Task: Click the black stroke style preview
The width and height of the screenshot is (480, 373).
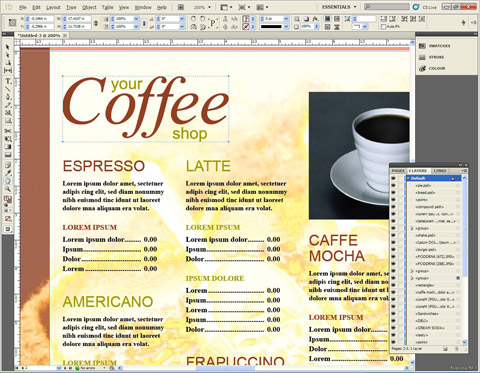Action: [271, 27]
